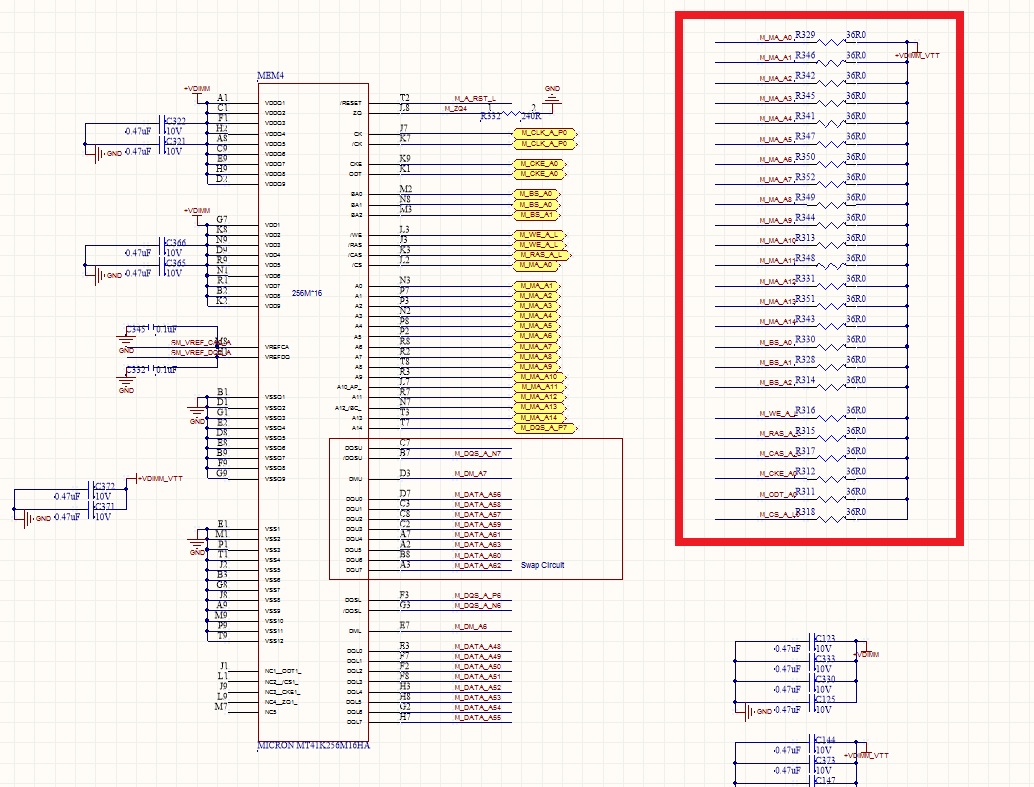Select resistor designator R331

click(x=805, y=278)
